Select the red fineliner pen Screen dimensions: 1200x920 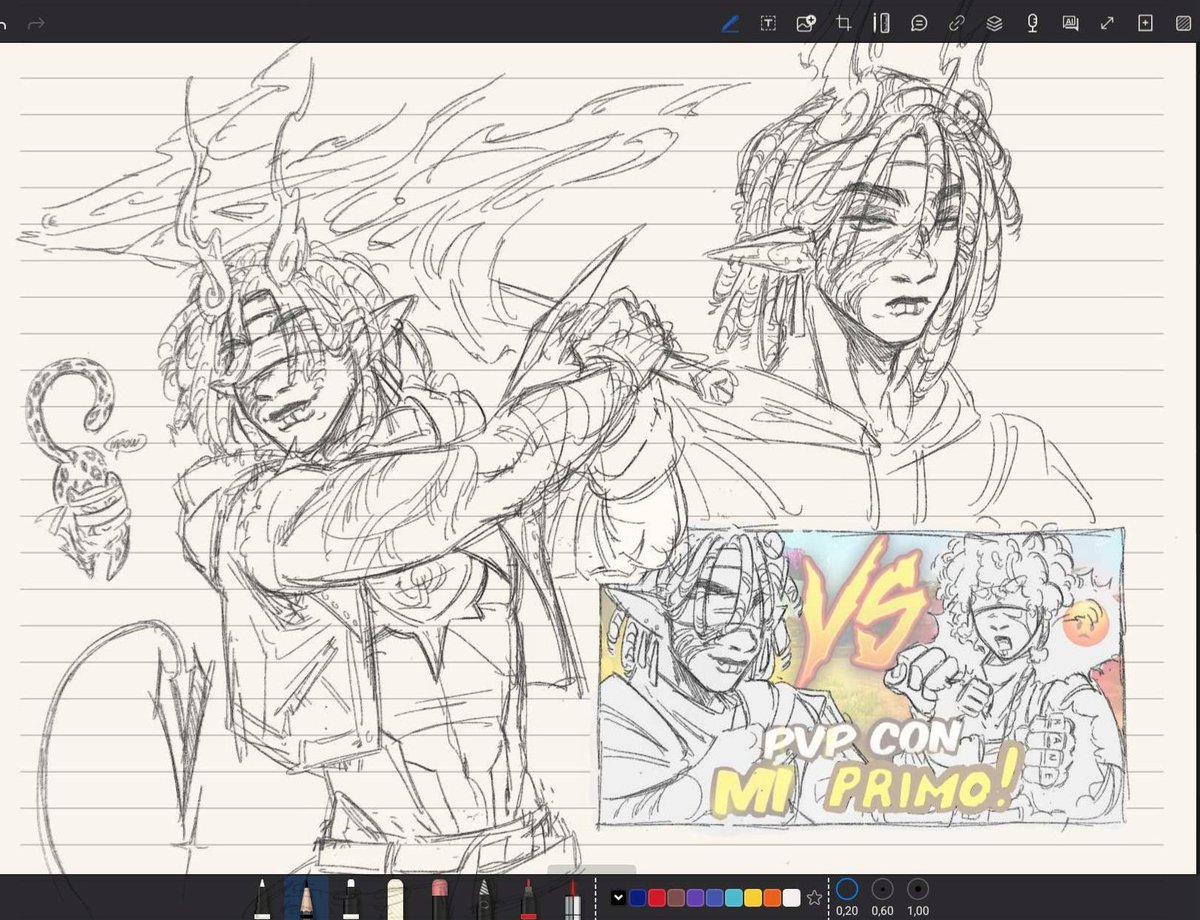pyautogui.click(x=526, y=898)
